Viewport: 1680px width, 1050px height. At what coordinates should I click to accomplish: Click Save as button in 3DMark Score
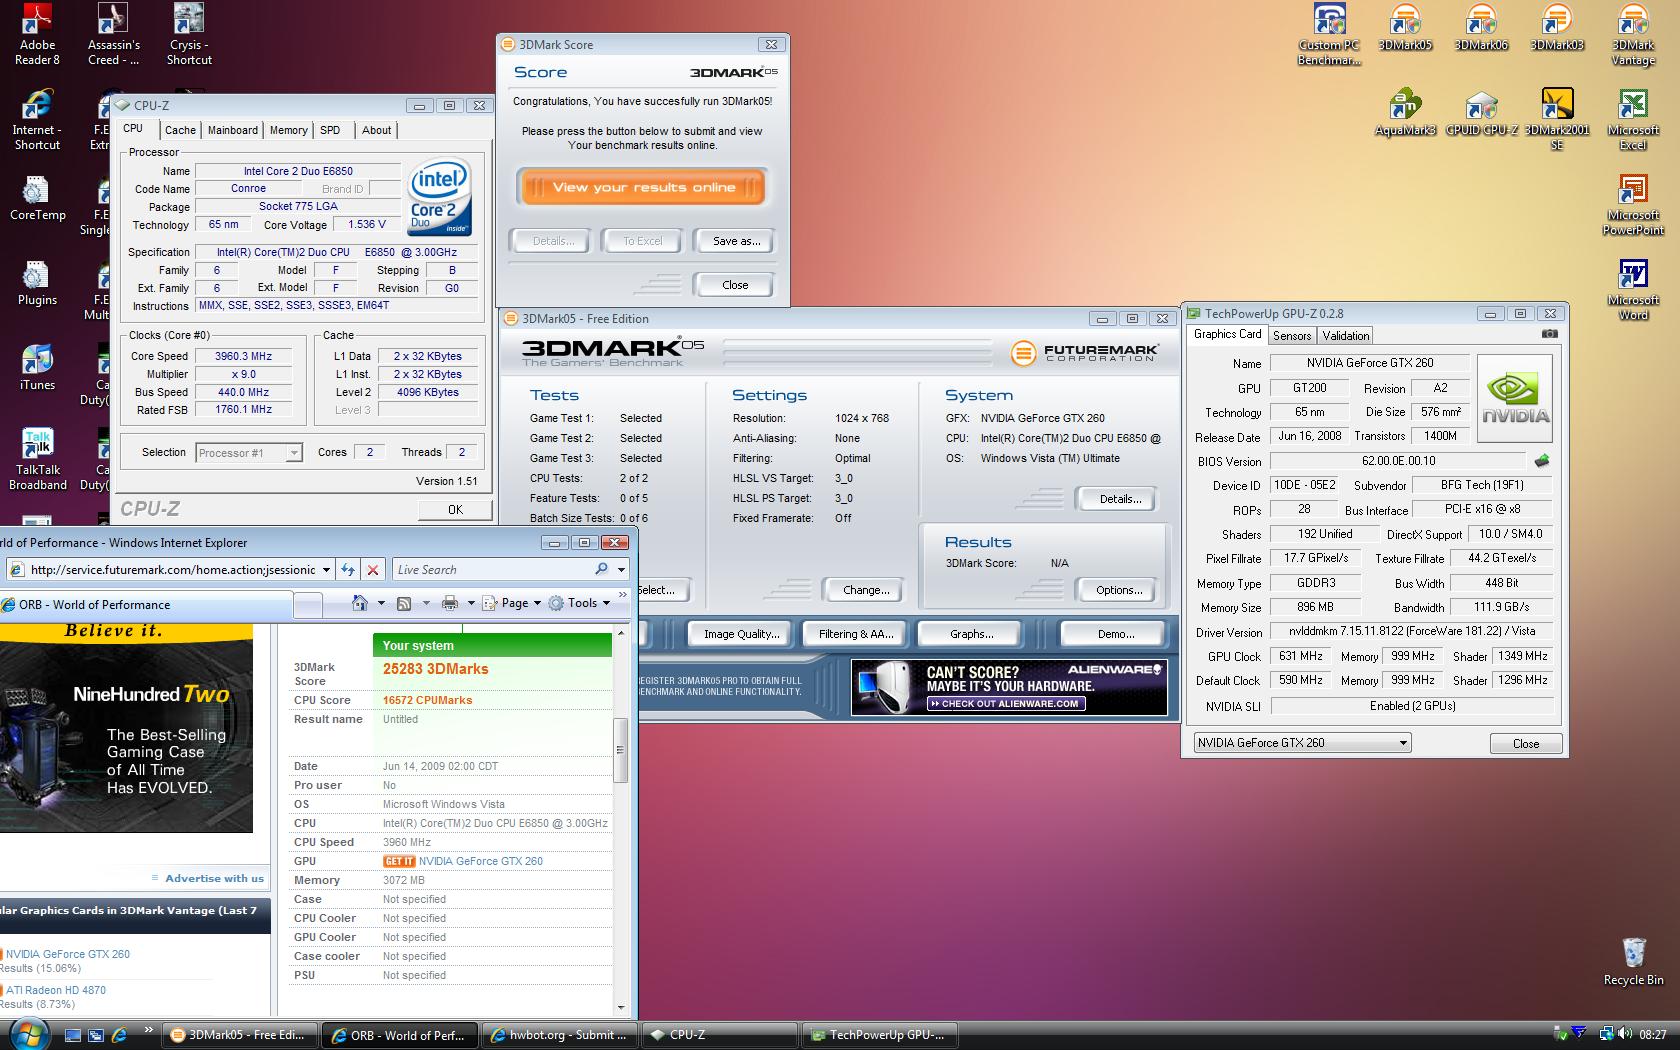click(736, 241)
